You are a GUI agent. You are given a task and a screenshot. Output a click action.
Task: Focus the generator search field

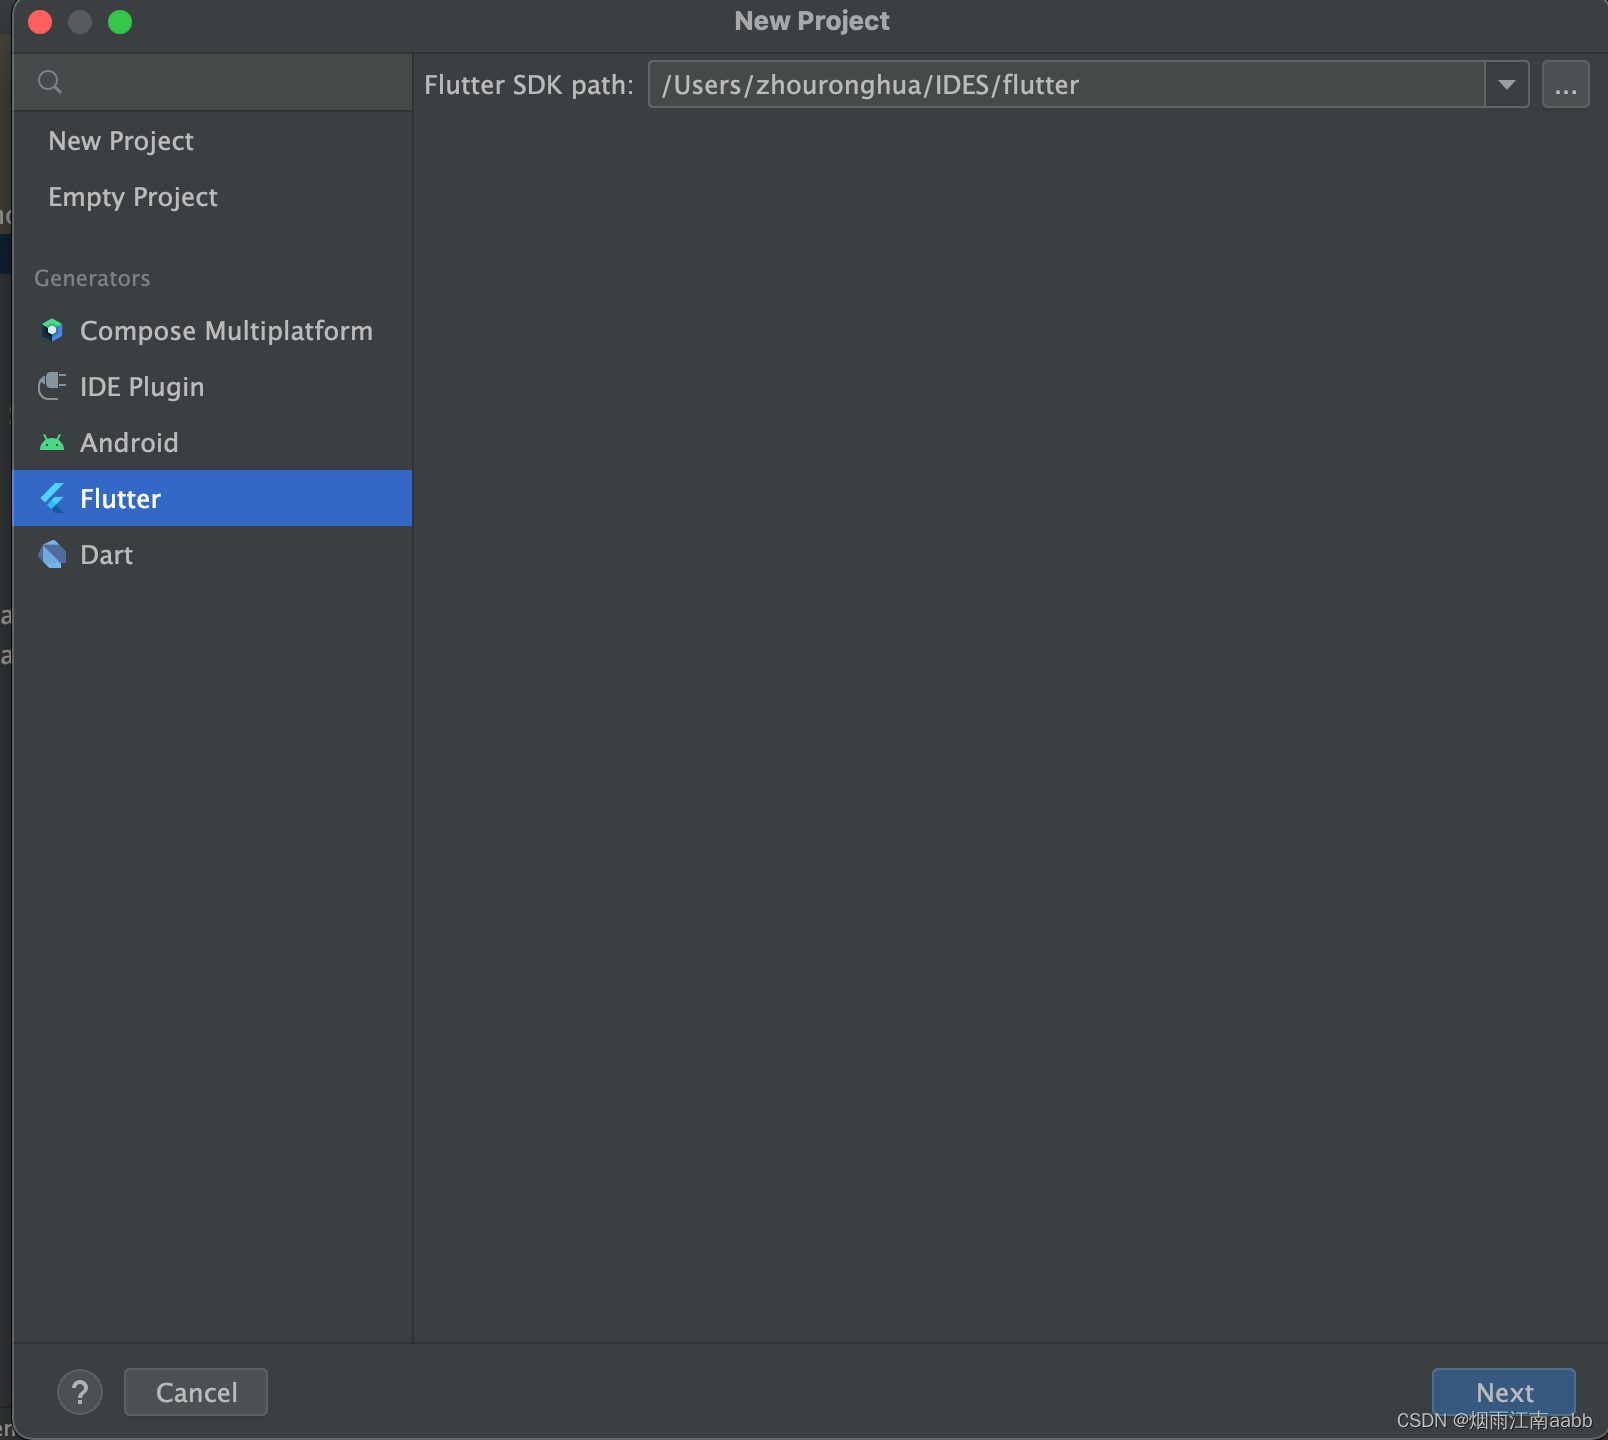212,82
